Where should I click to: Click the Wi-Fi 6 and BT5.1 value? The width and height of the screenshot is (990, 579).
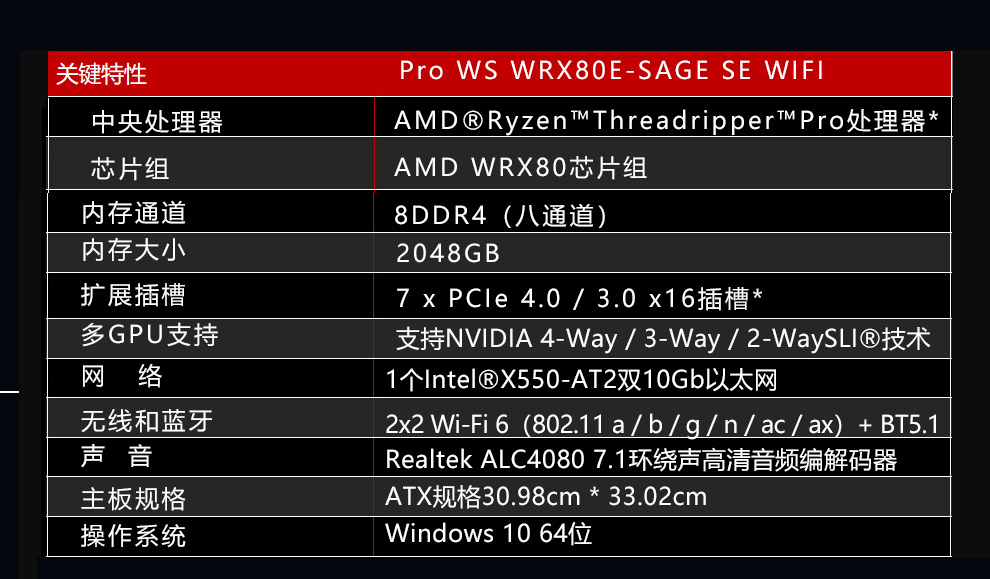click(662, 424)
